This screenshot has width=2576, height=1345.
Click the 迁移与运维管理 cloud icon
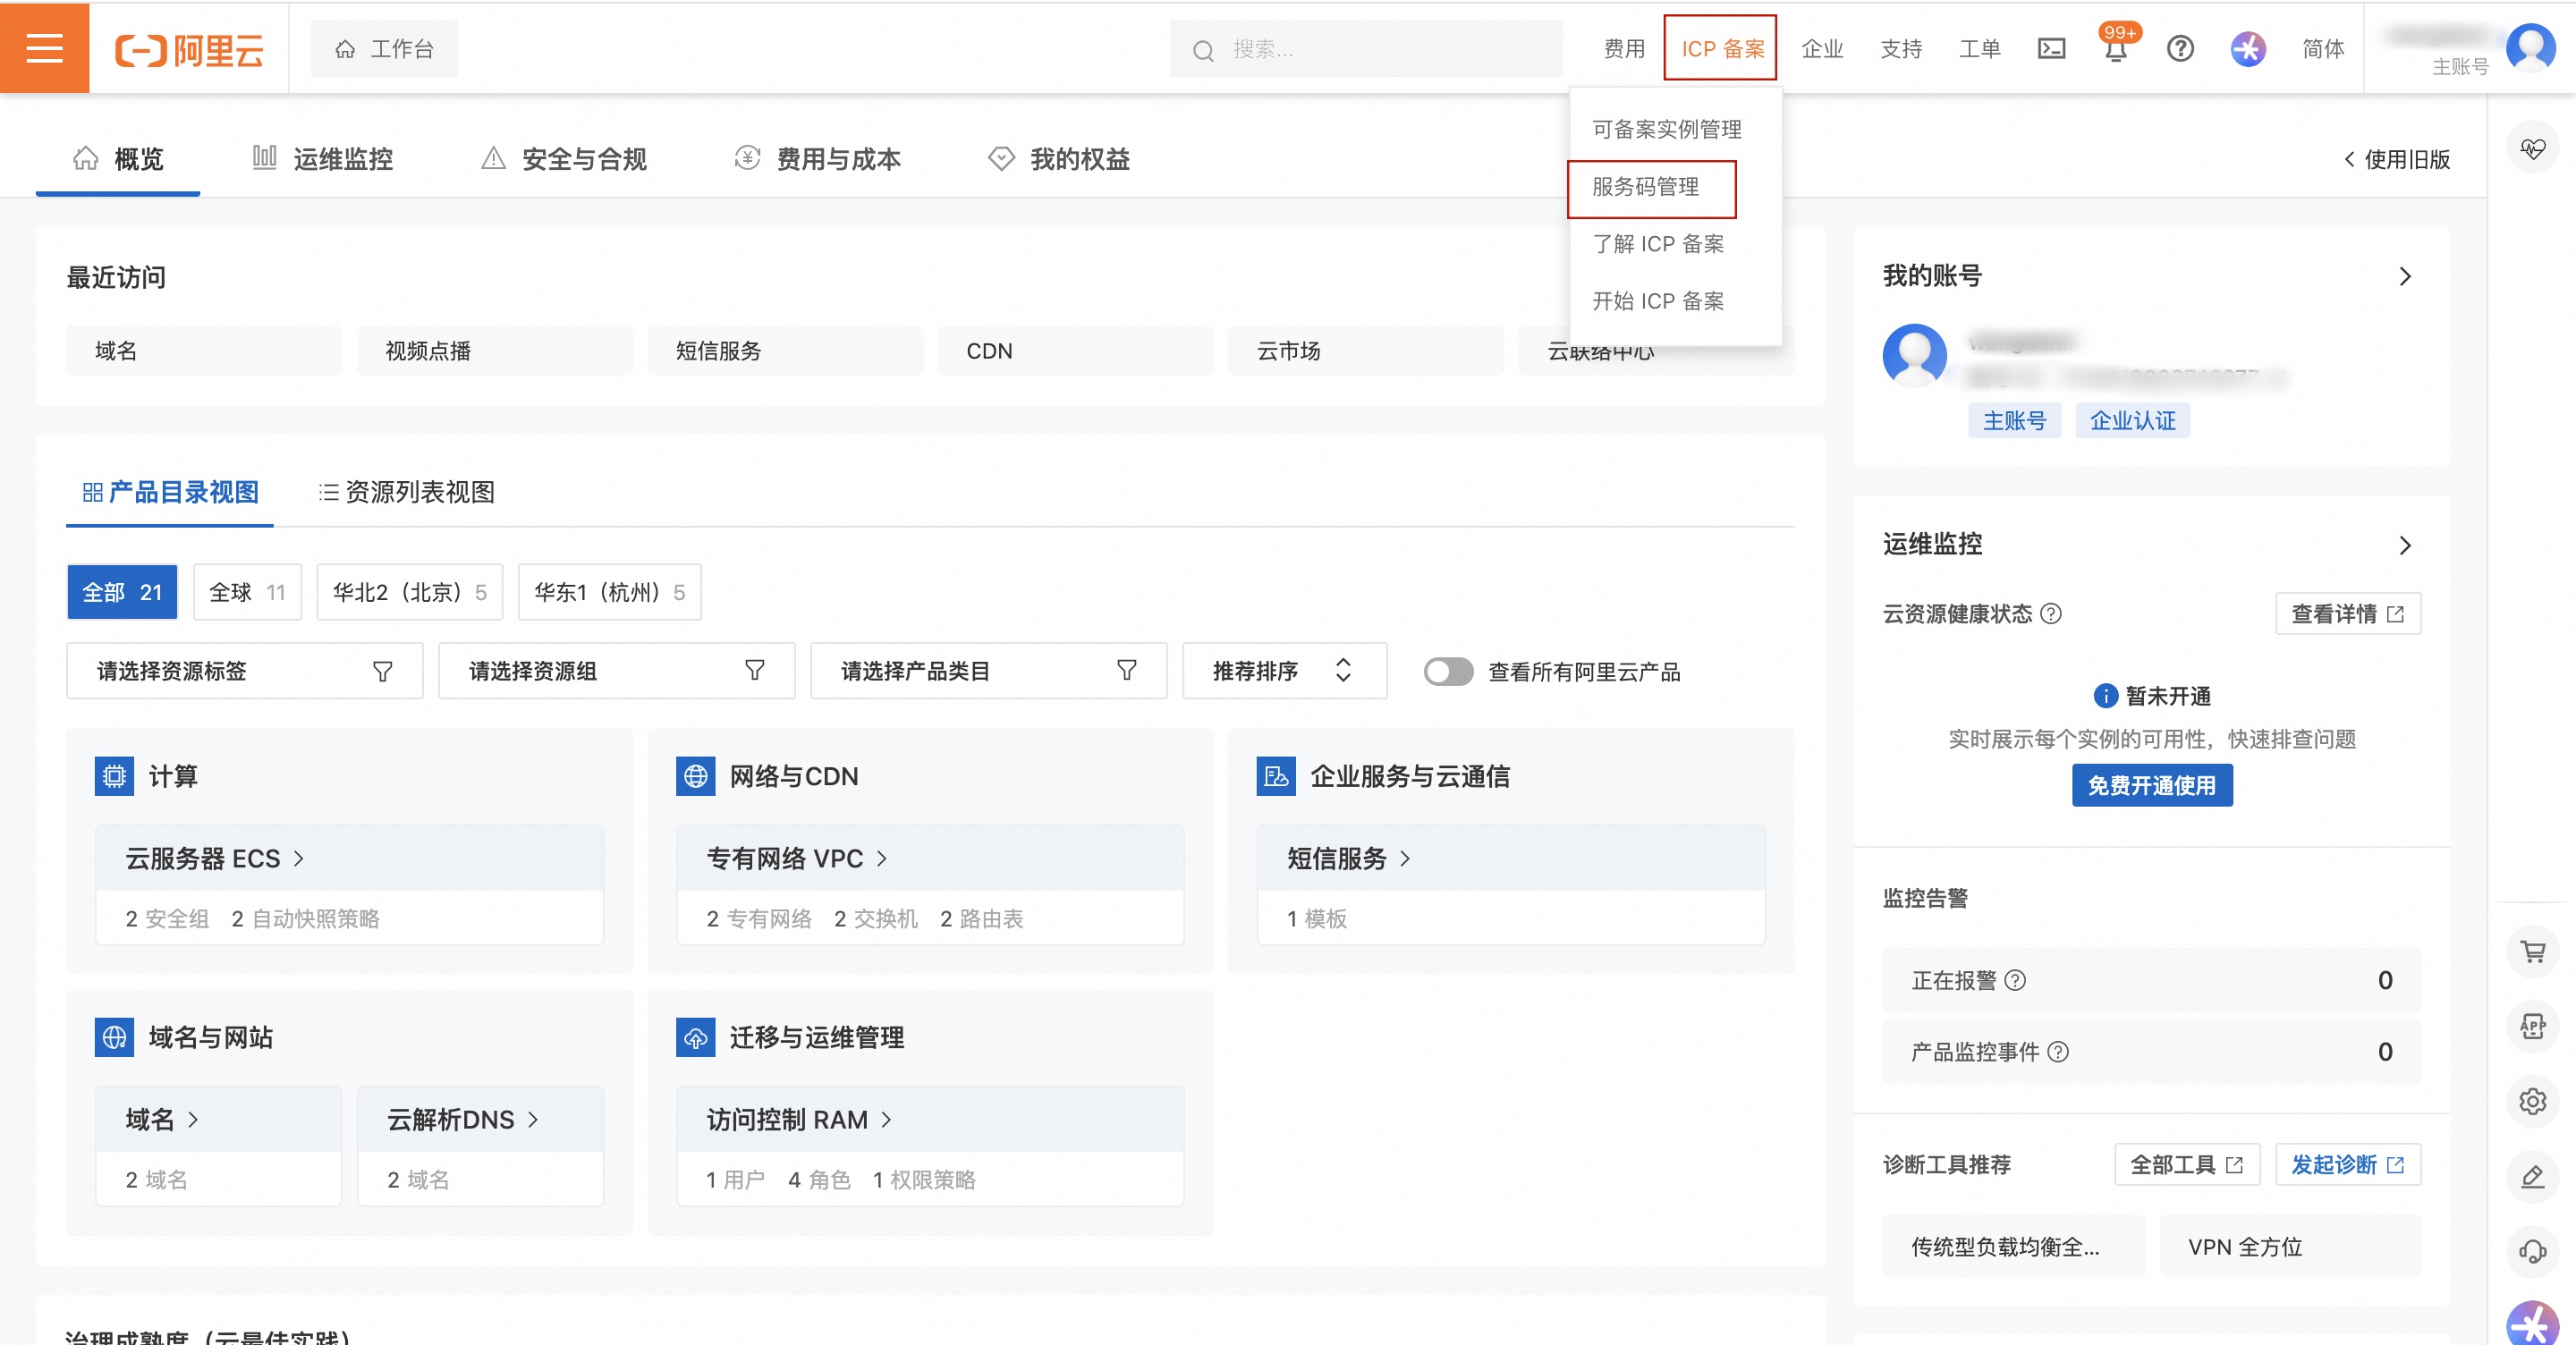coord(695,1037)
